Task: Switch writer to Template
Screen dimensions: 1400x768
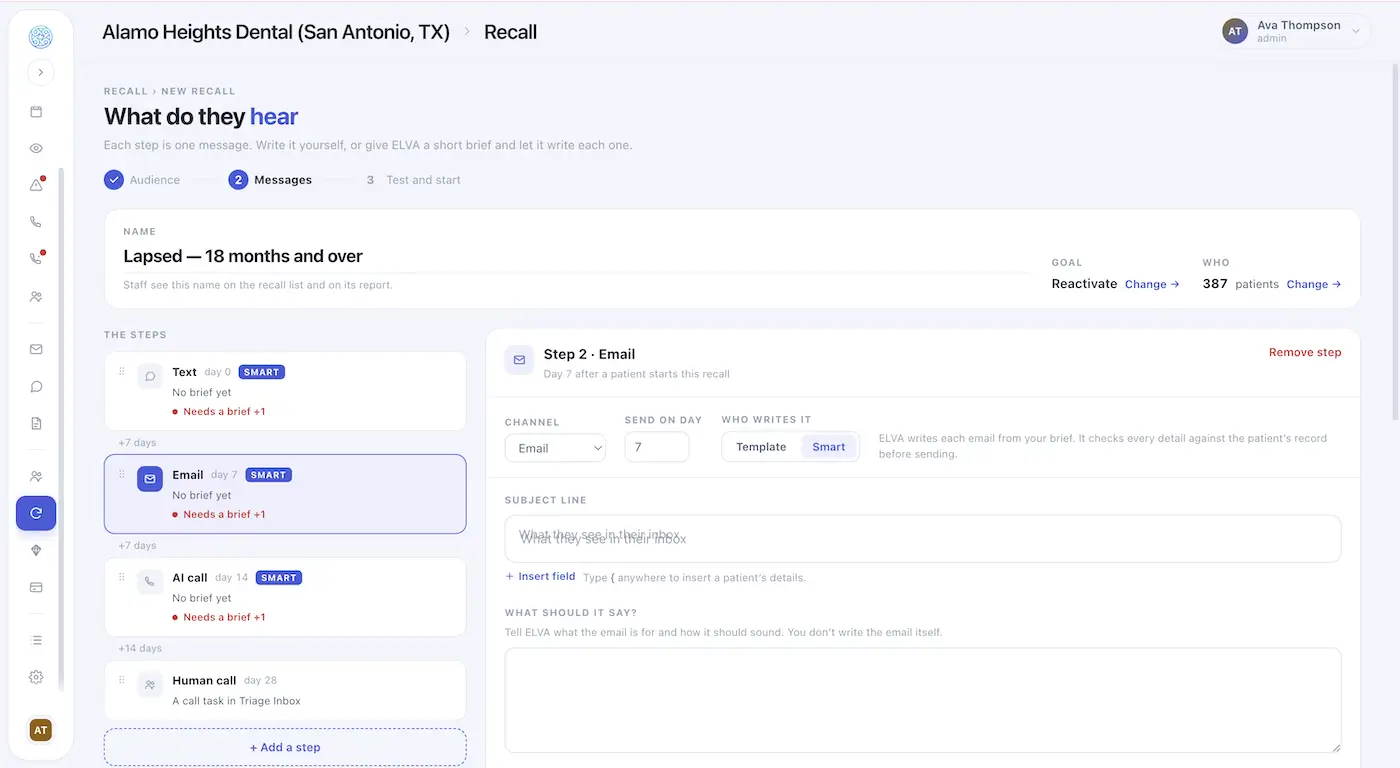Action: click(761, 447)
